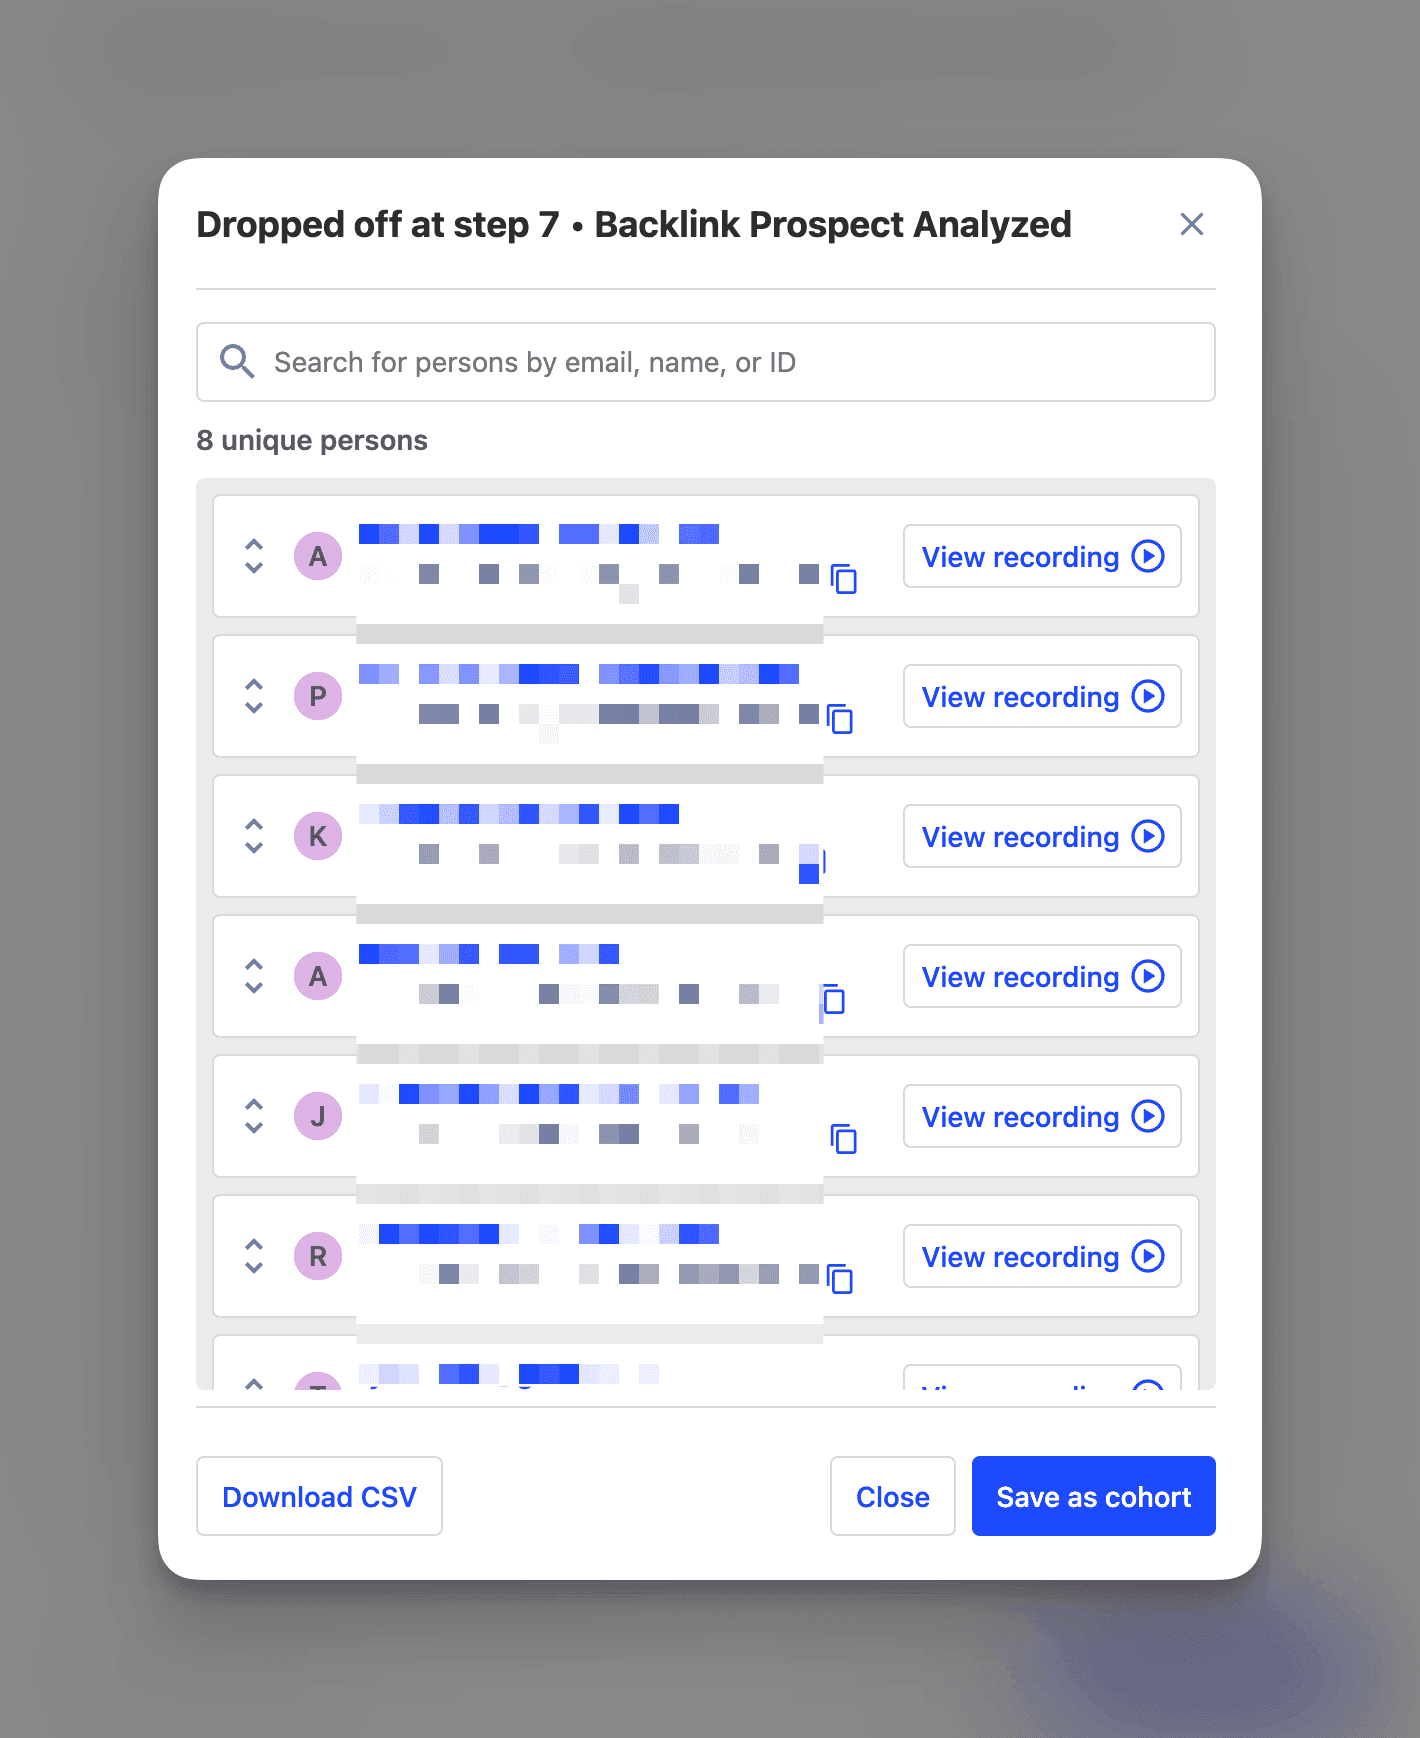Screen dimensions: 1420x1738
Task: Click the J person avatar
Action: (318, 1116)
